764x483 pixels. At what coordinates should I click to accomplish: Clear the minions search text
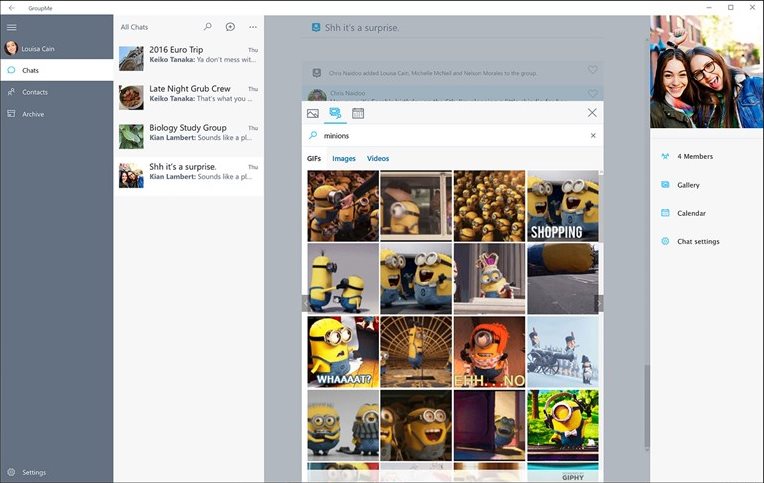coord(593,135)
